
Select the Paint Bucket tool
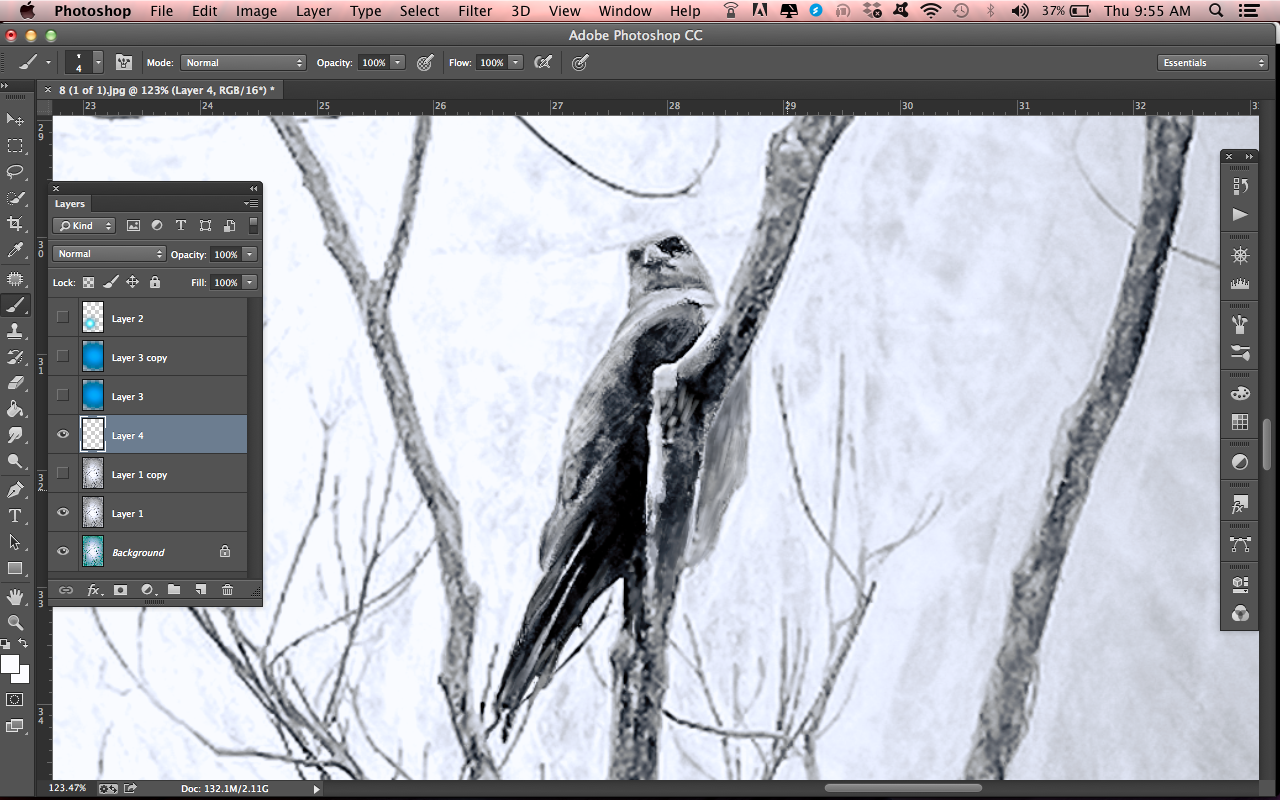click(x=15, y=409)
